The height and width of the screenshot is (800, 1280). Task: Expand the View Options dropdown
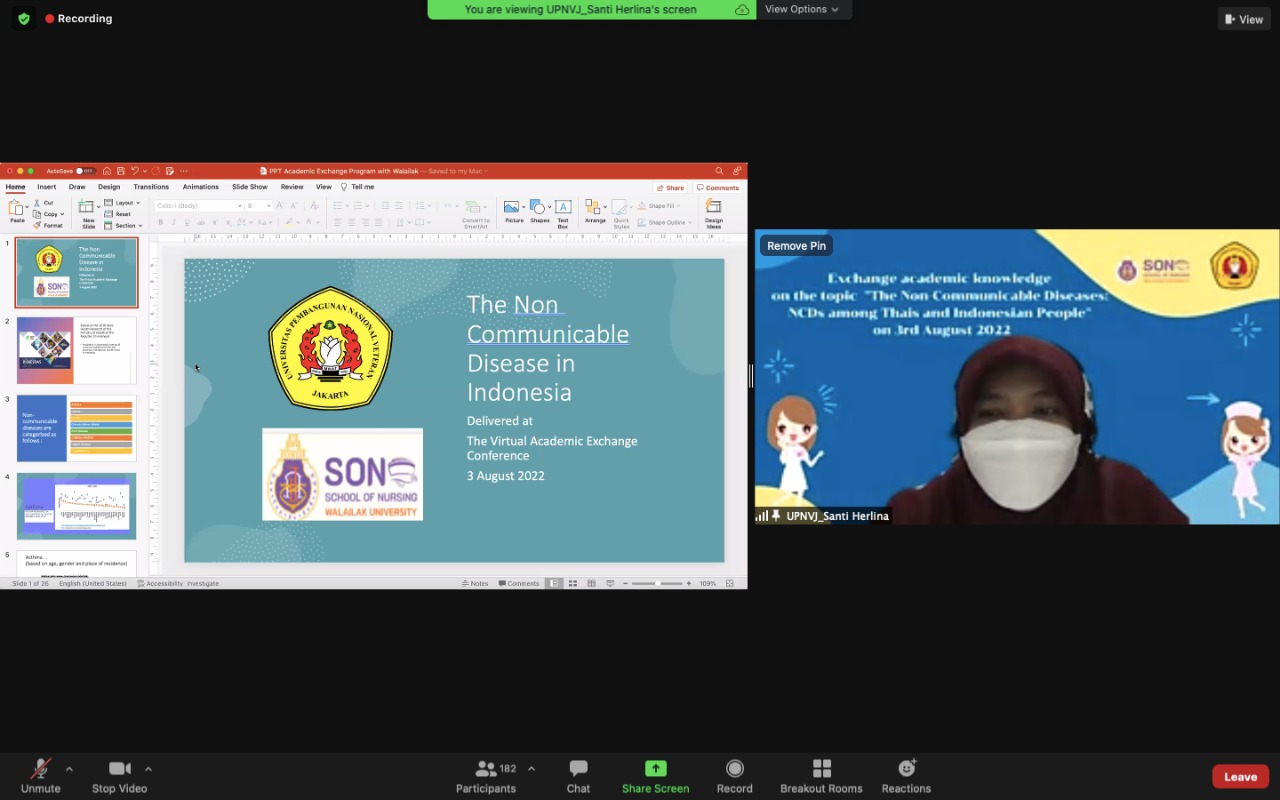(803, 9)
